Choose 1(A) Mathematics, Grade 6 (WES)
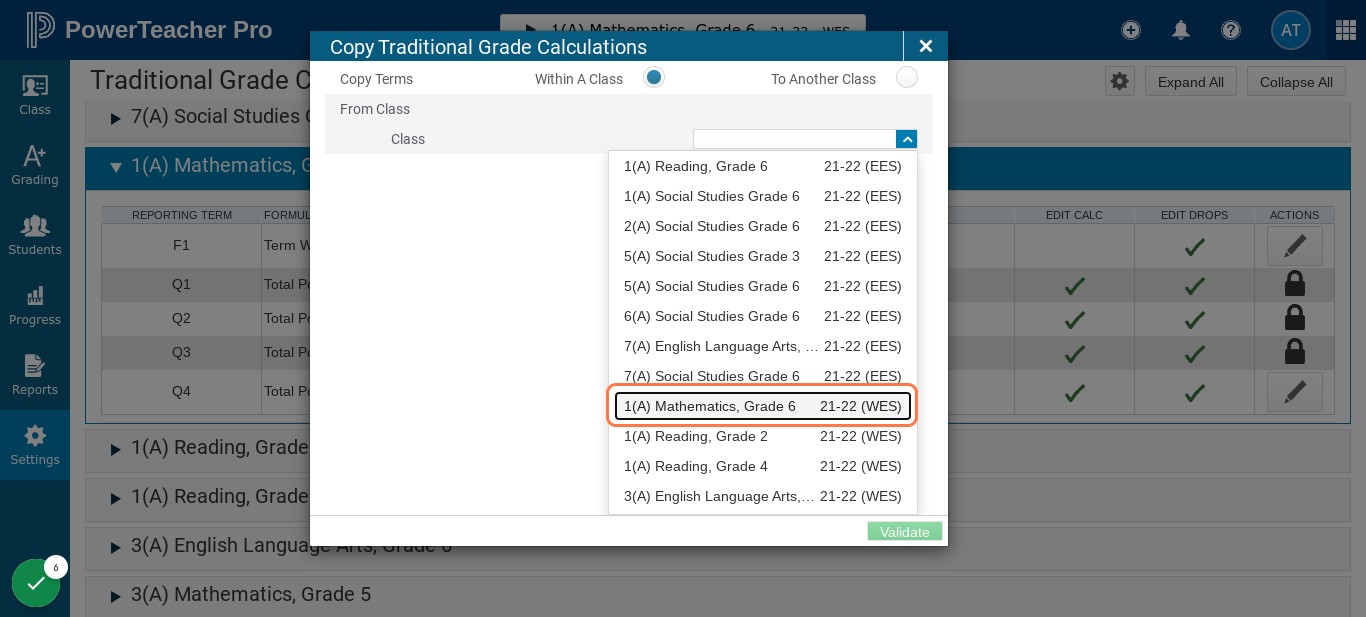The image size is (1366, 617). click(x=763, y=406)
